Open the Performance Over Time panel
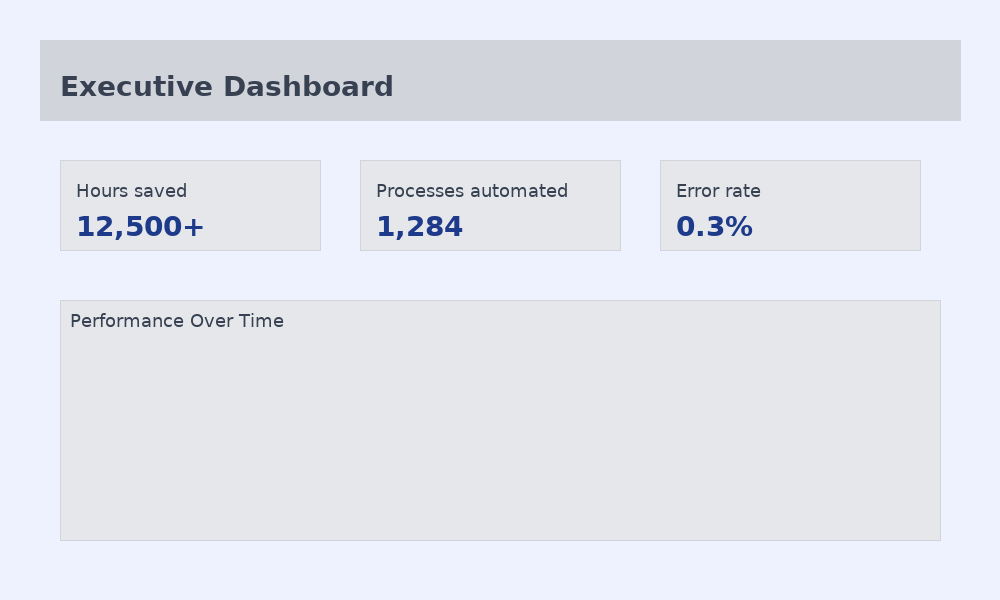1000x600 pixels. [x=500, y=420]
